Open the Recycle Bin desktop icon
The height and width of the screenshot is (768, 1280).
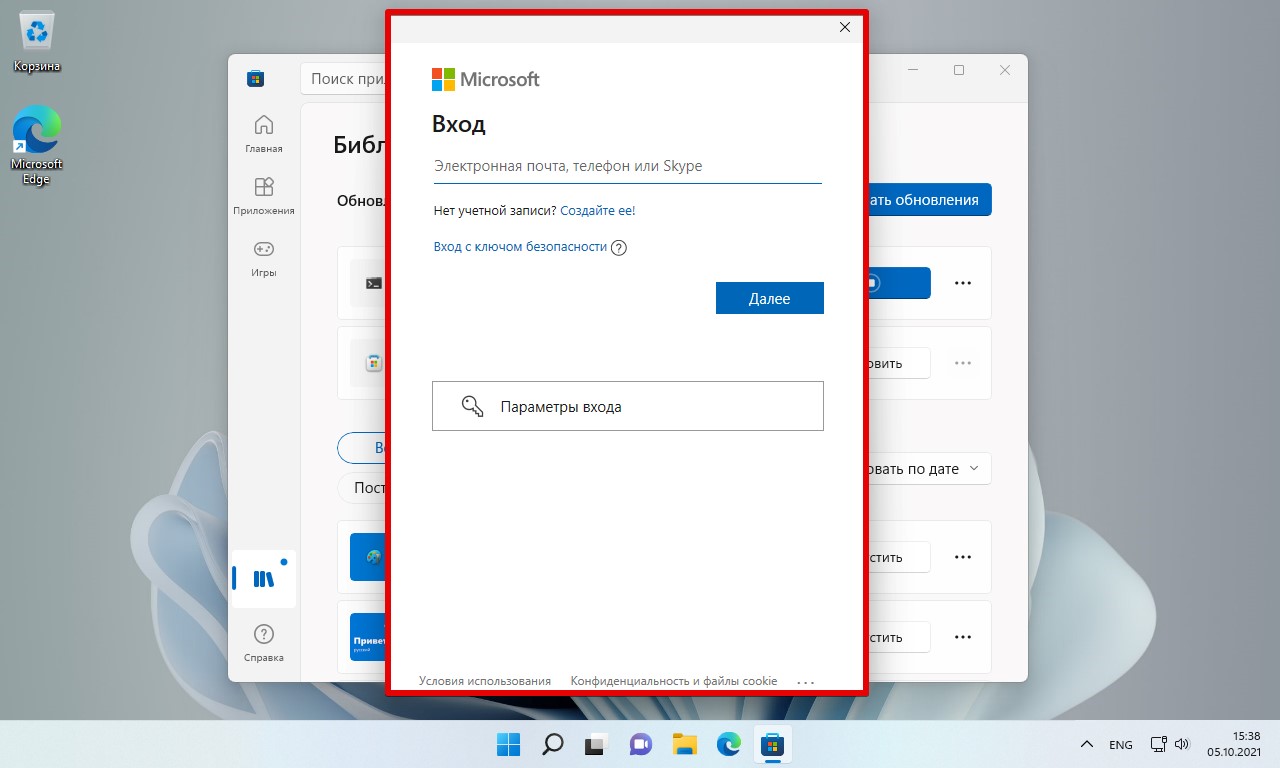pyautogui.click(x=37, y=42)
